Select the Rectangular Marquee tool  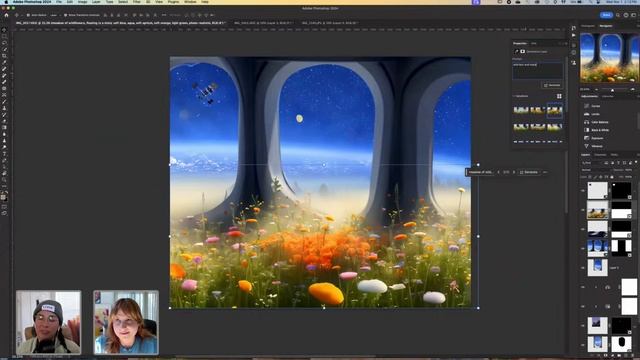tap(4, 36)
